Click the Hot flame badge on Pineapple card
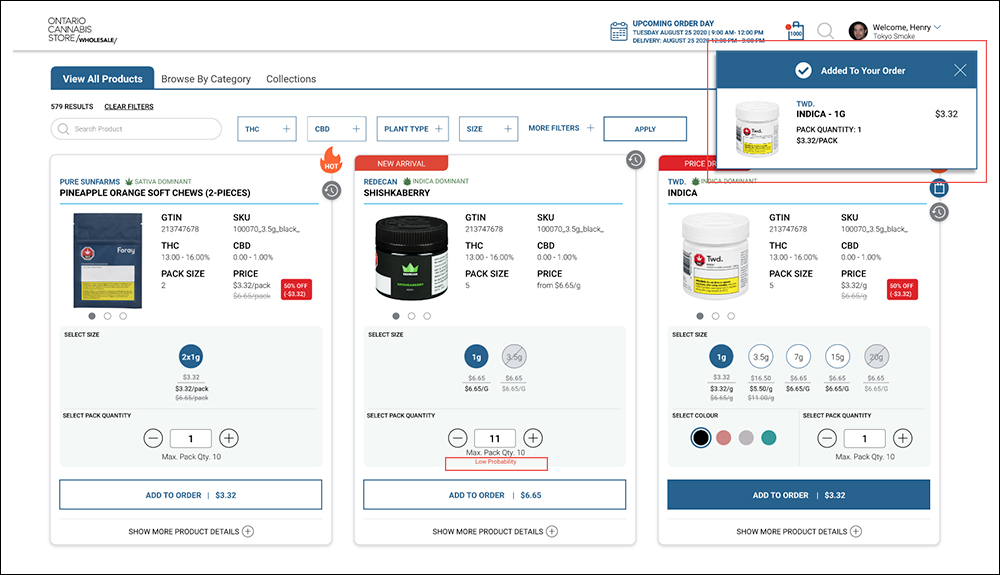Image resolution: width=1000 pixels, height=575 pixels. (x=331, y=159)
